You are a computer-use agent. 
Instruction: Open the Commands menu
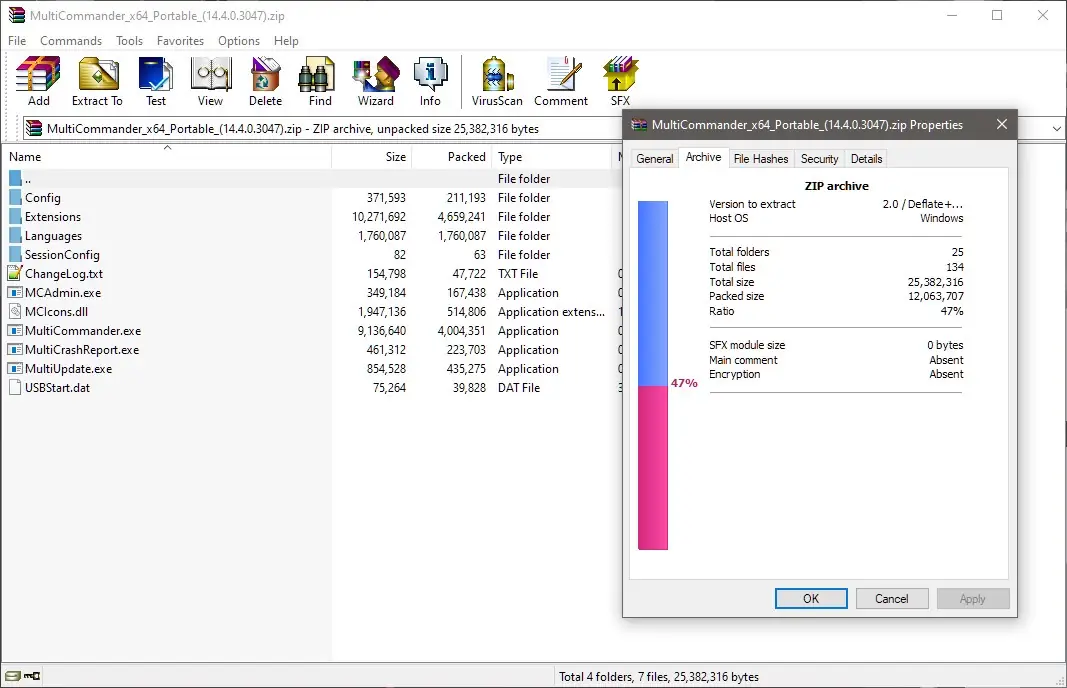71,41
